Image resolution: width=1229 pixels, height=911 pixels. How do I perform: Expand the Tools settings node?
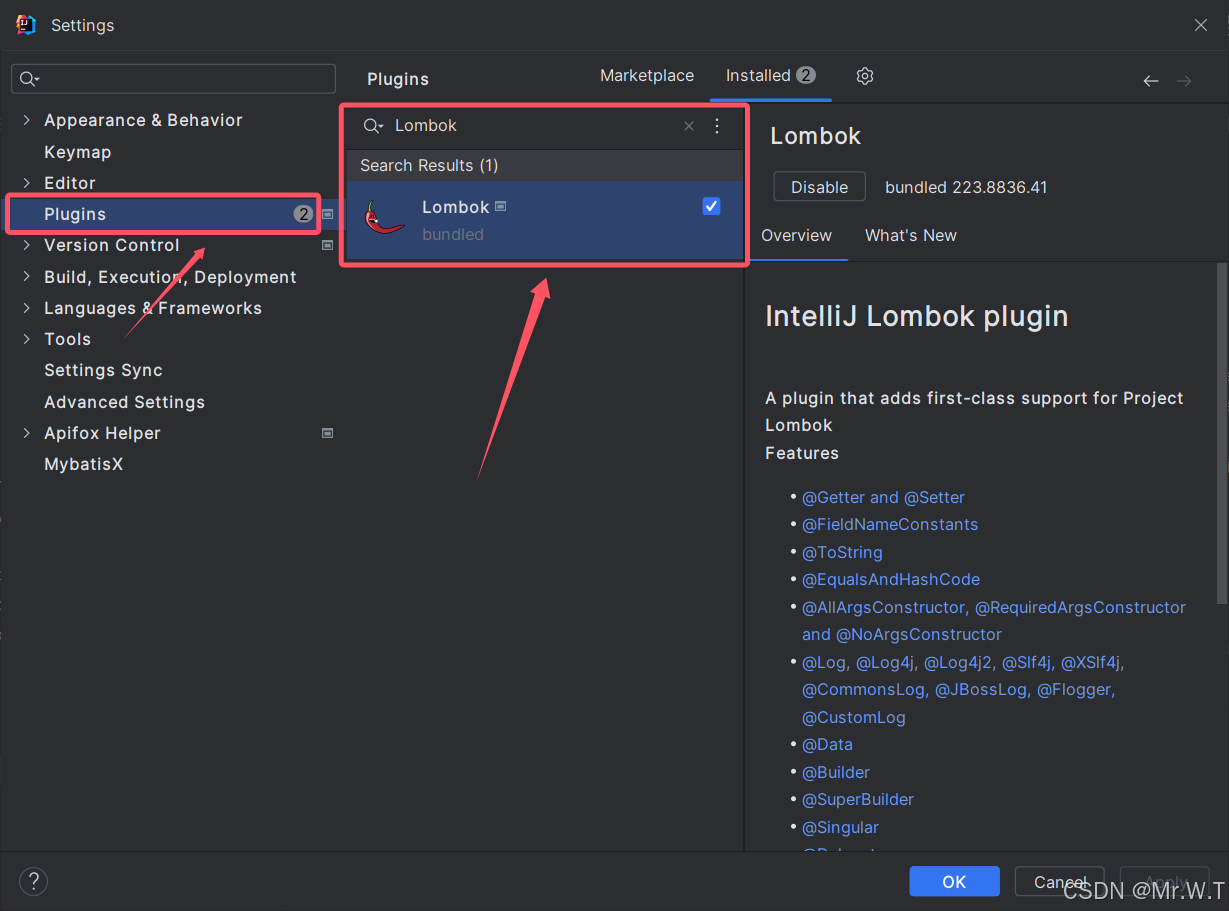click(26, 339)
